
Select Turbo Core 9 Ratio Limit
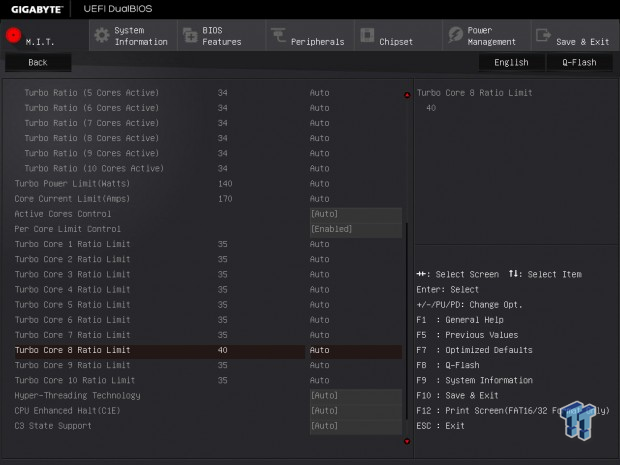tap(208, 365)
